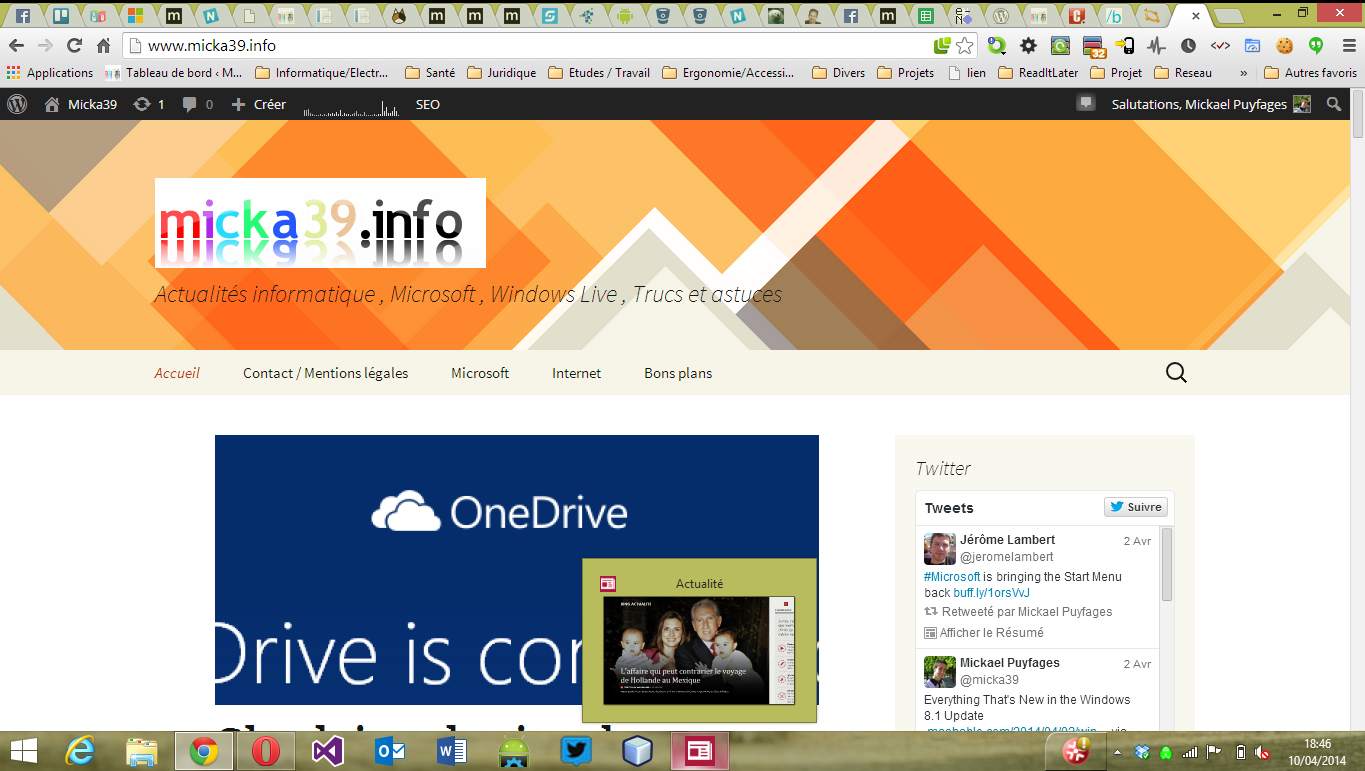Open the Tableau de bord bookmark
The width and height of the screenshot is (1365, 771).
174,73
